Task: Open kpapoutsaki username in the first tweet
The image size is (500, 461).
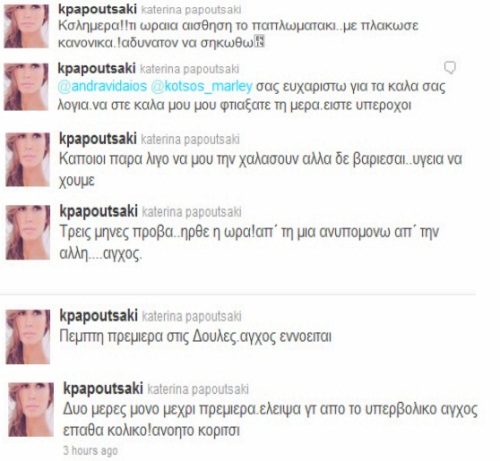Action: point(97,9)
